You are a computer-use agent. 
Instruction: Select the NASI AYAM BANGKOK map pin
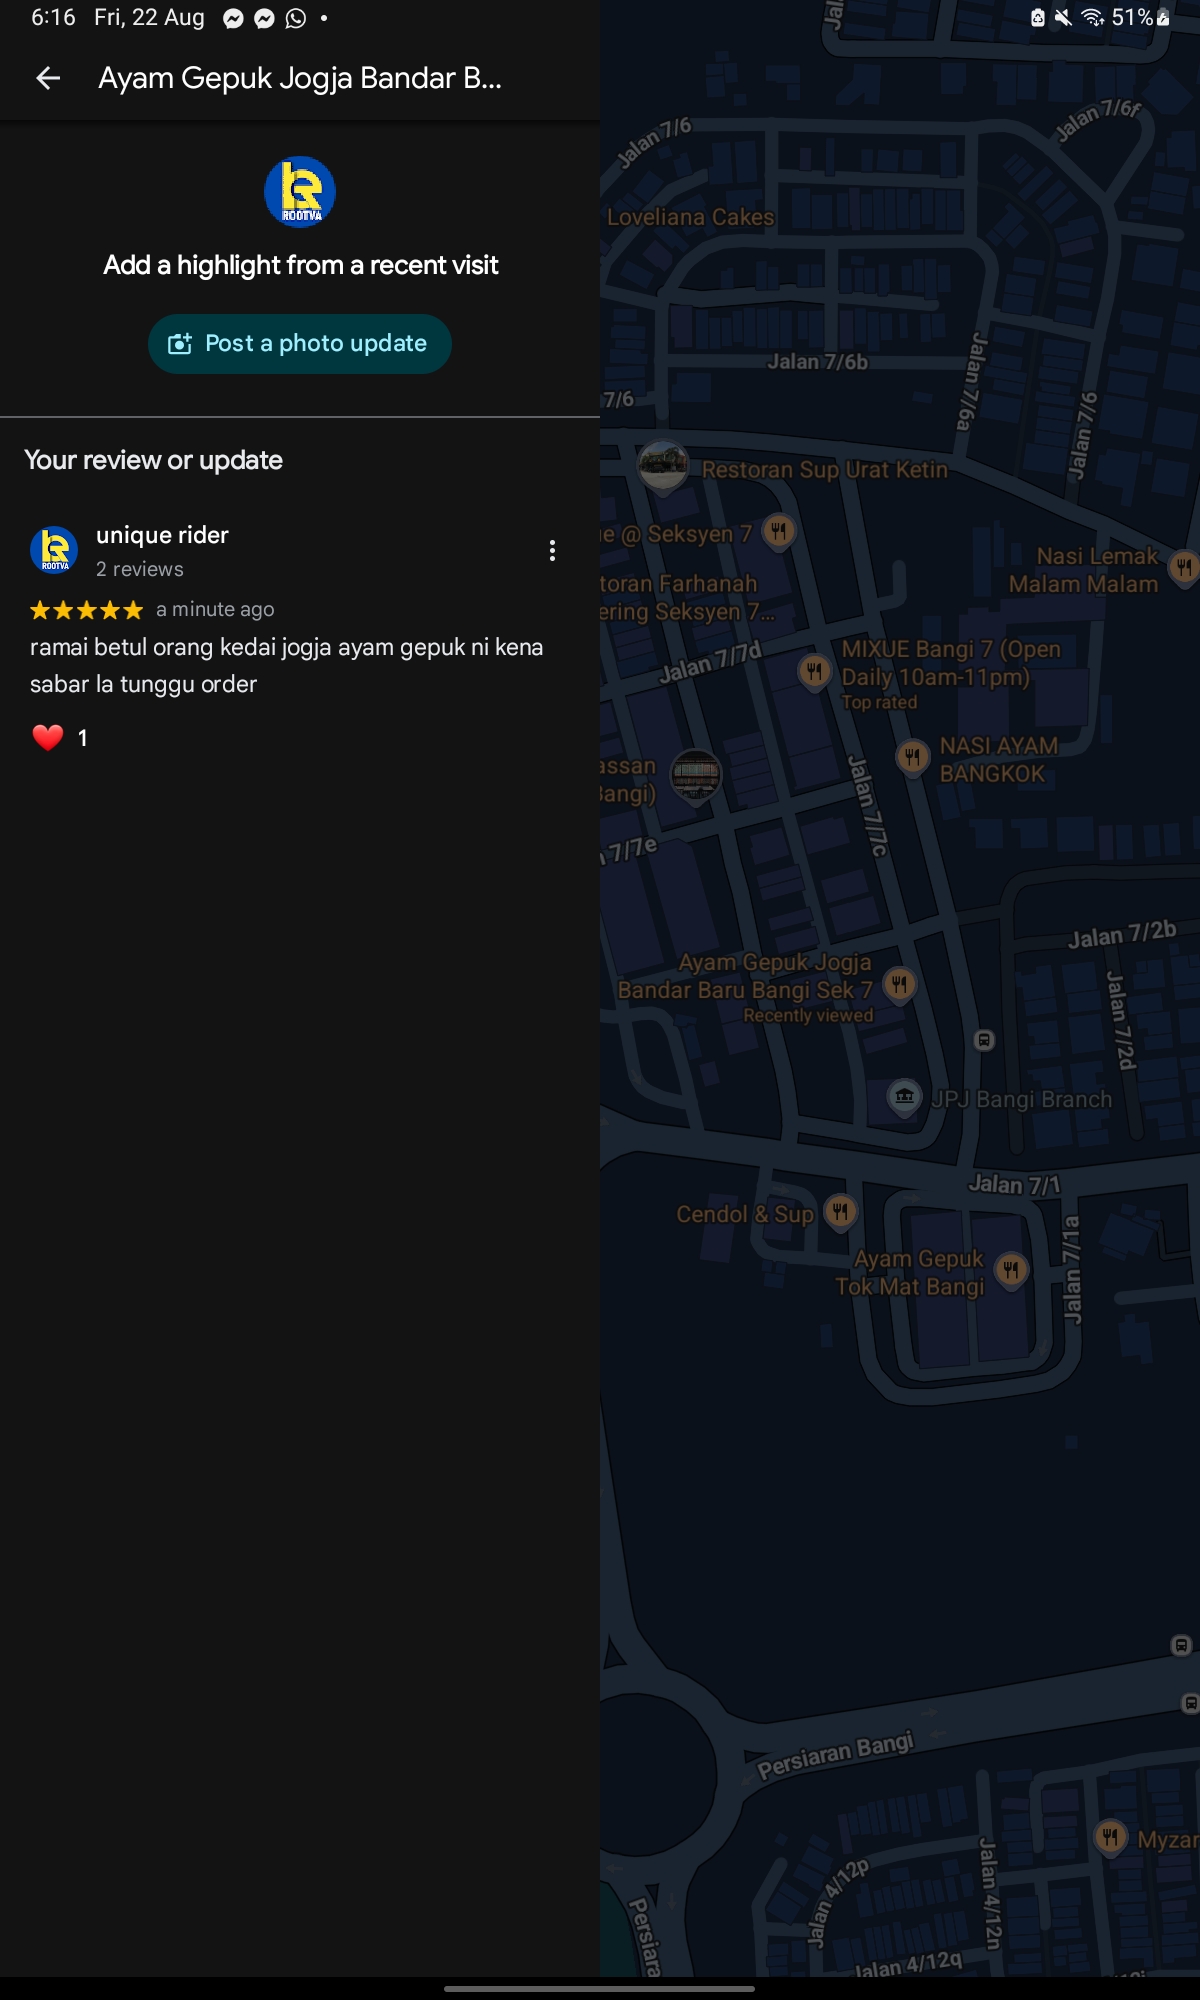coord(912,757)
